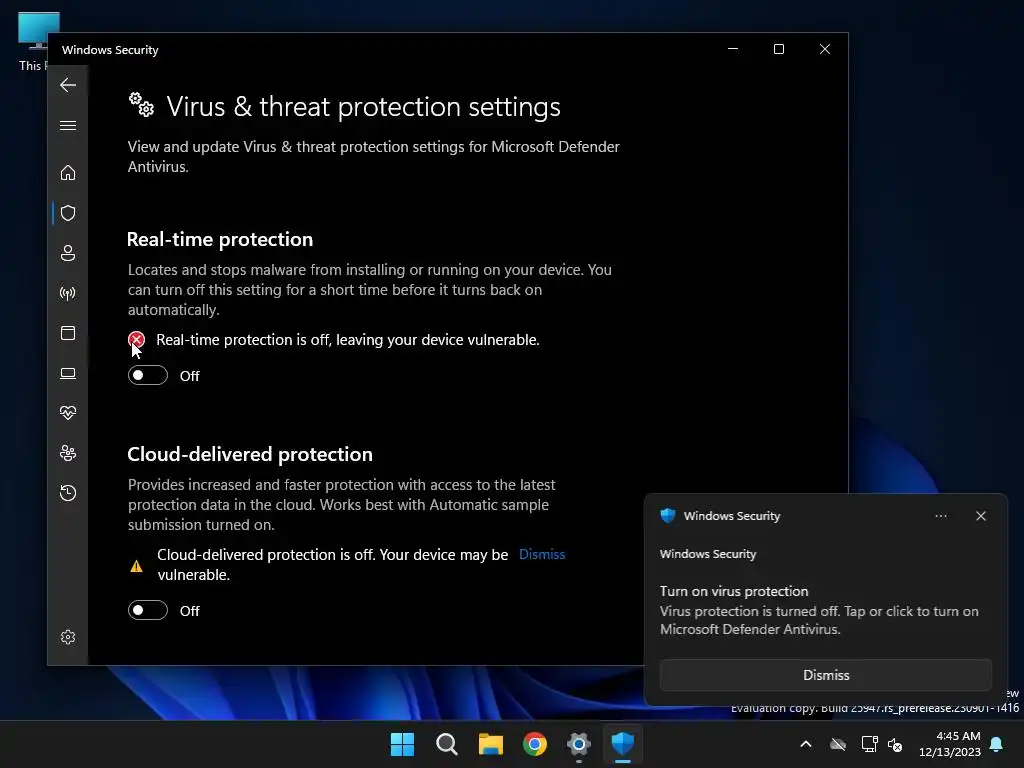Click the yellow cloud protection warning icon
This screenshot has height=768, width=1024.
[136, 566]
